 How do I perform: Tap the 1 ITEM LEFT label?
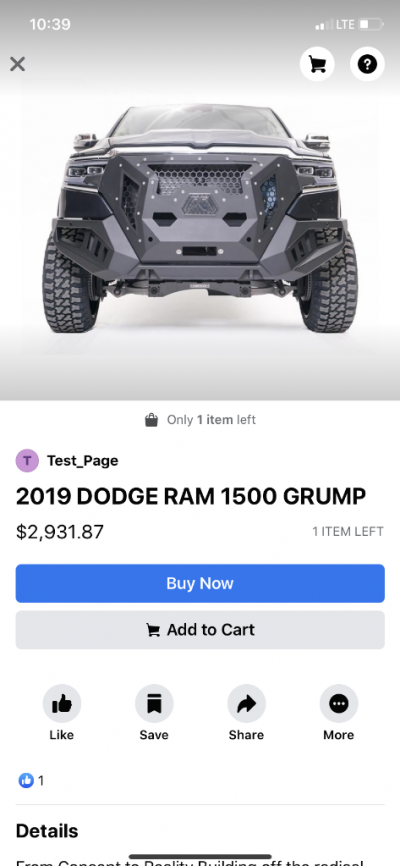[x=348, y=532]
